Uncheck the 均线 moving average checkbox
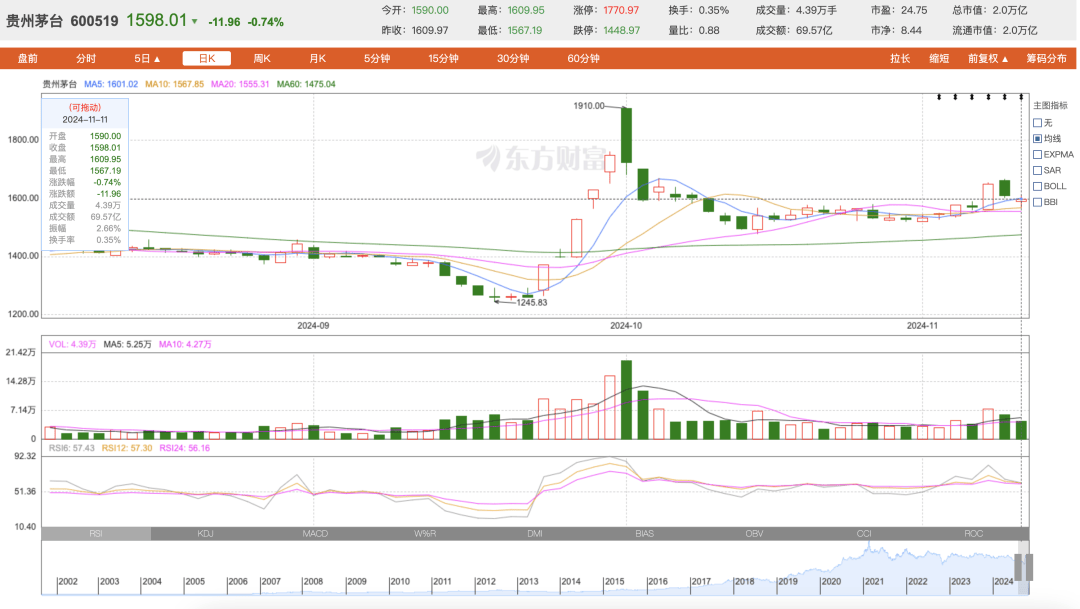The height and width of the screenshot is (609, 1080). tap(1038, 139)
